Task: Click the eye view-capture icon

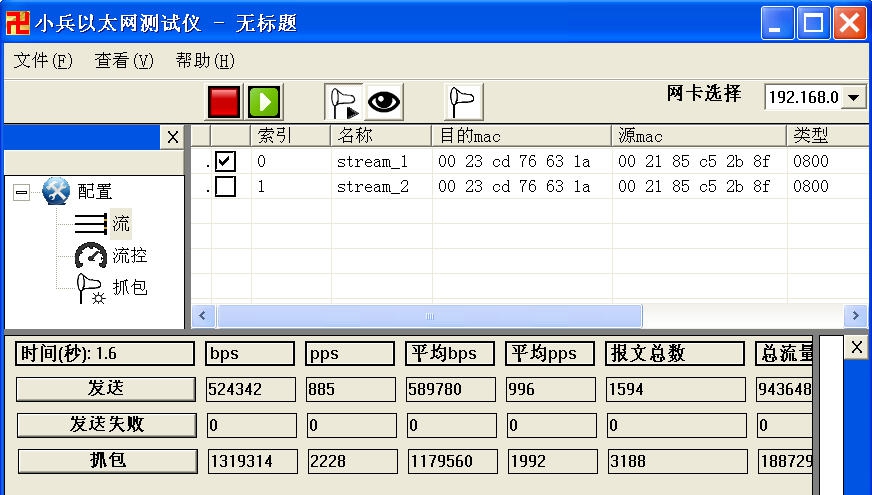Action: (x=384, y=102)
